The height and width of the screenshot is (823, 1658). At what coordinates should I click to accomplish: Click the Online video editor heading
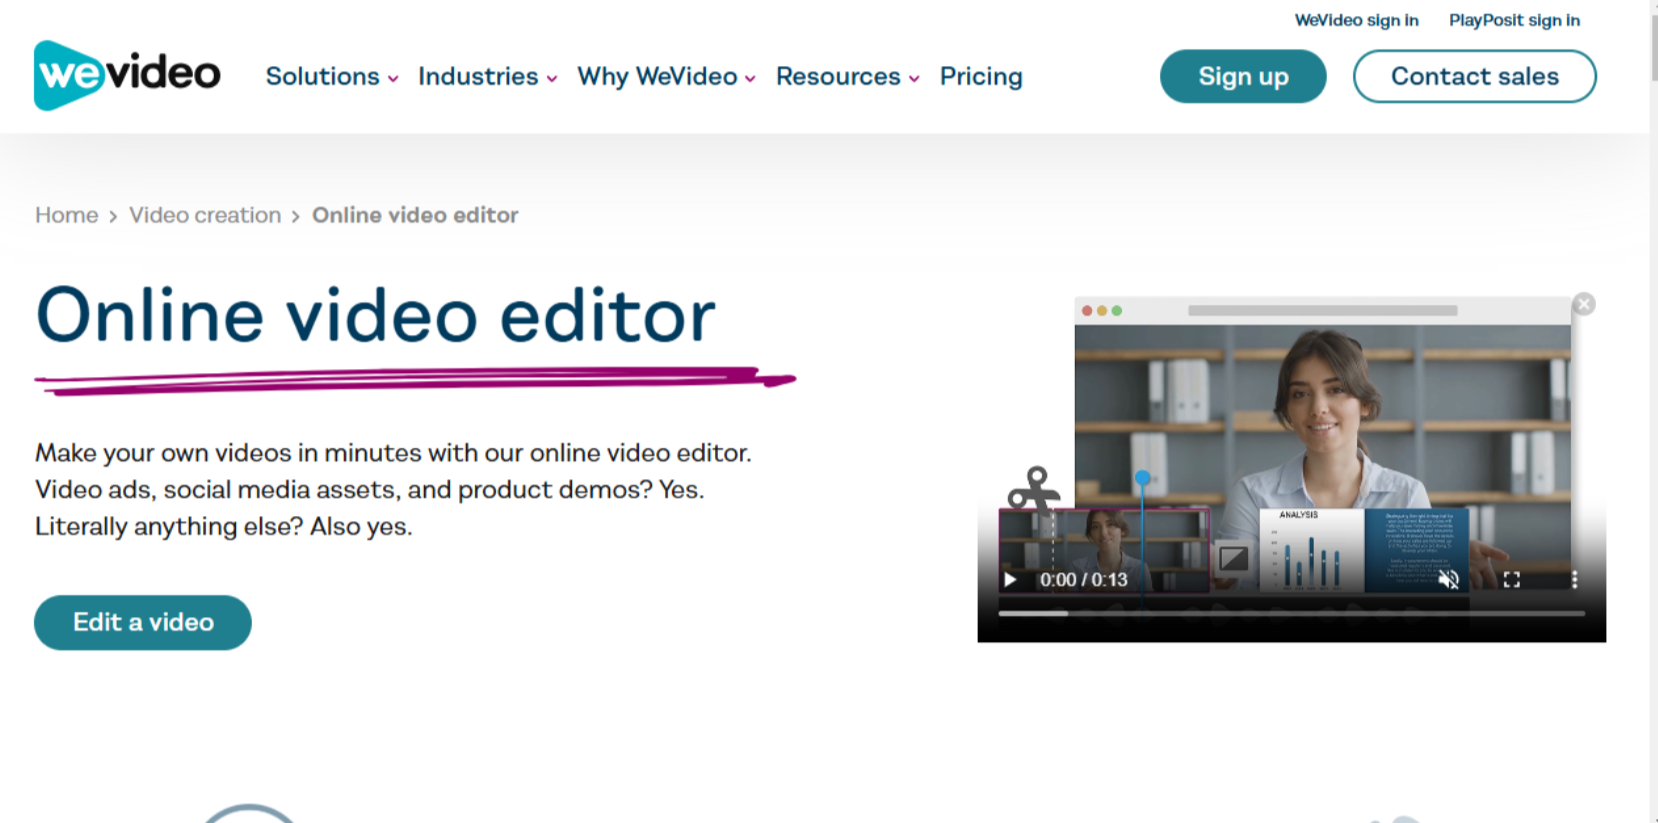pos(375,316)
